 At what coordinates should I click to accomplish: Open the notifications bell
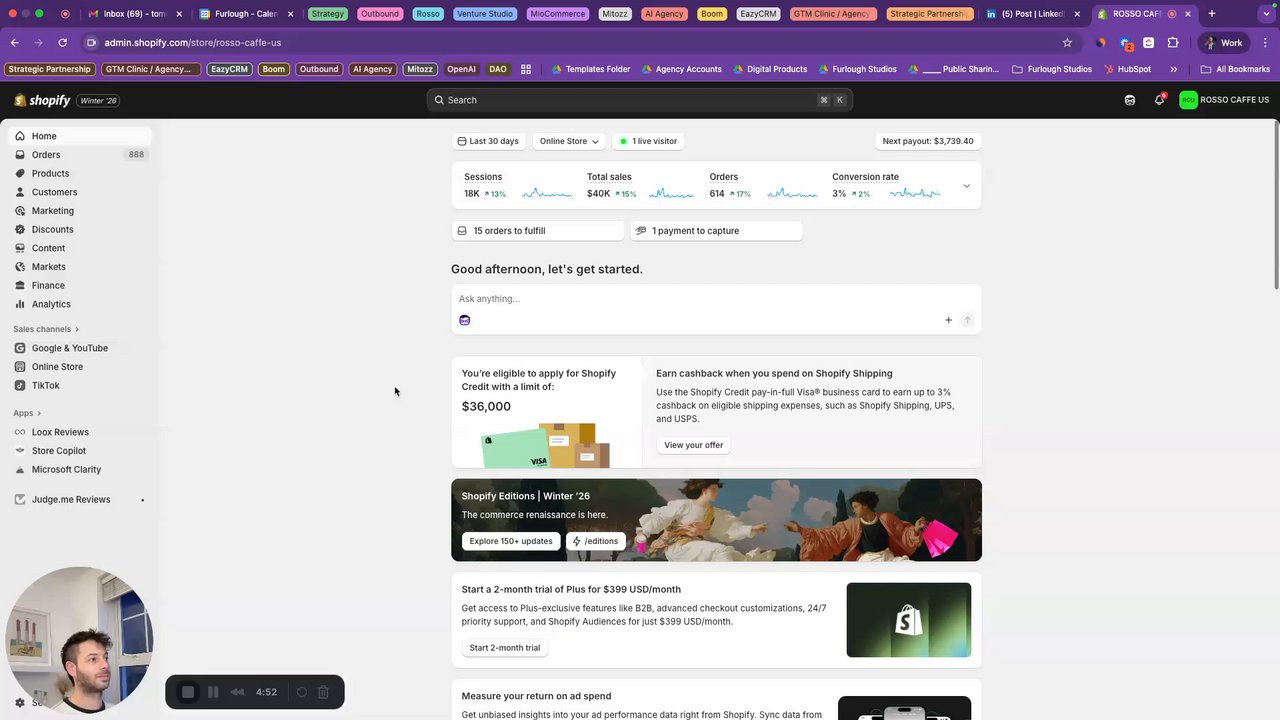pyautogui.click(x=1159, y=100)
